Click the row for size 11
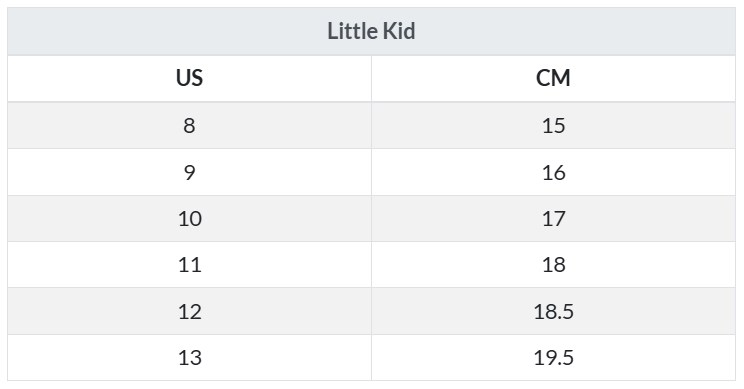 371,265
